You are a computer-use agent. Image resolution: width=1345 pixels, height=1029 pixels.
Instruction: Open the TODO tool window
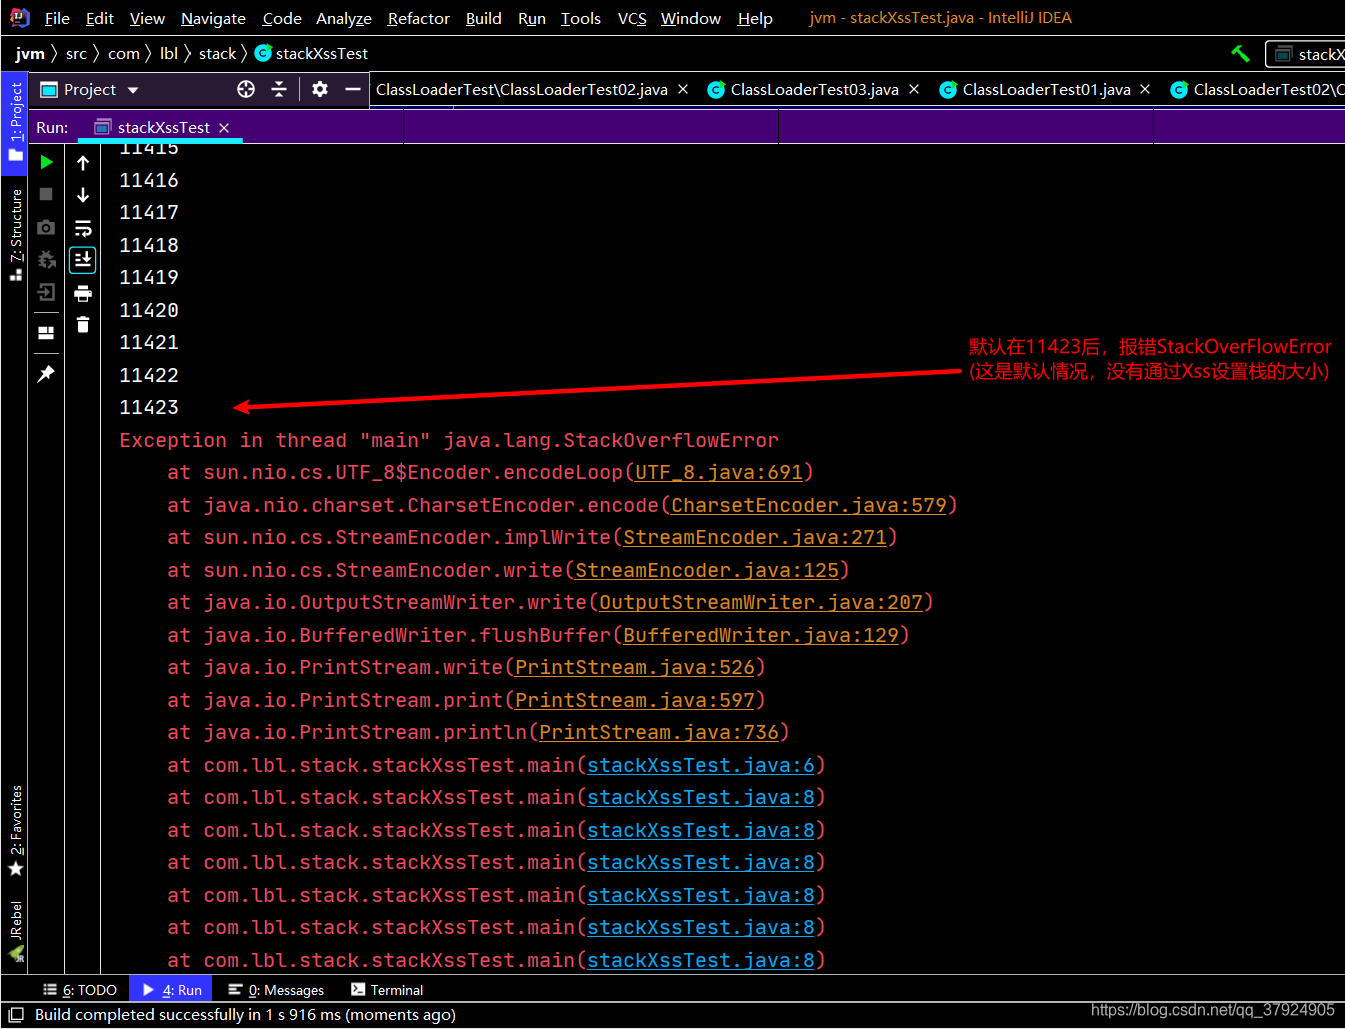[80, 990]
